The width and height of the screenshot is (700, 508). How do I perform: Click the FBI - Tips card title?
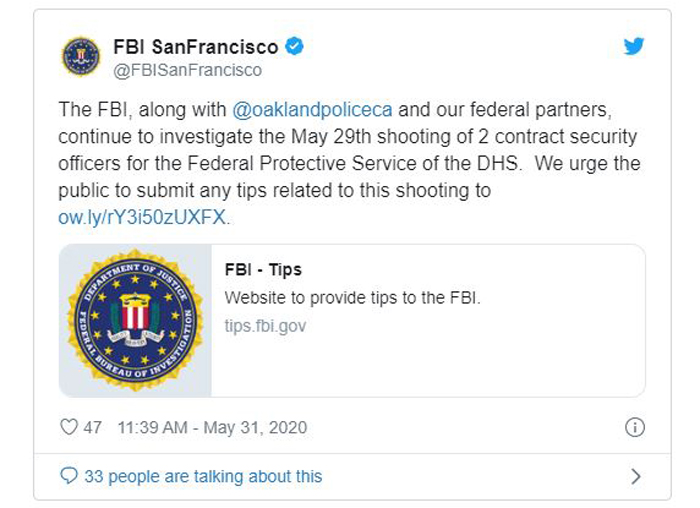click(x=263, y=270)
